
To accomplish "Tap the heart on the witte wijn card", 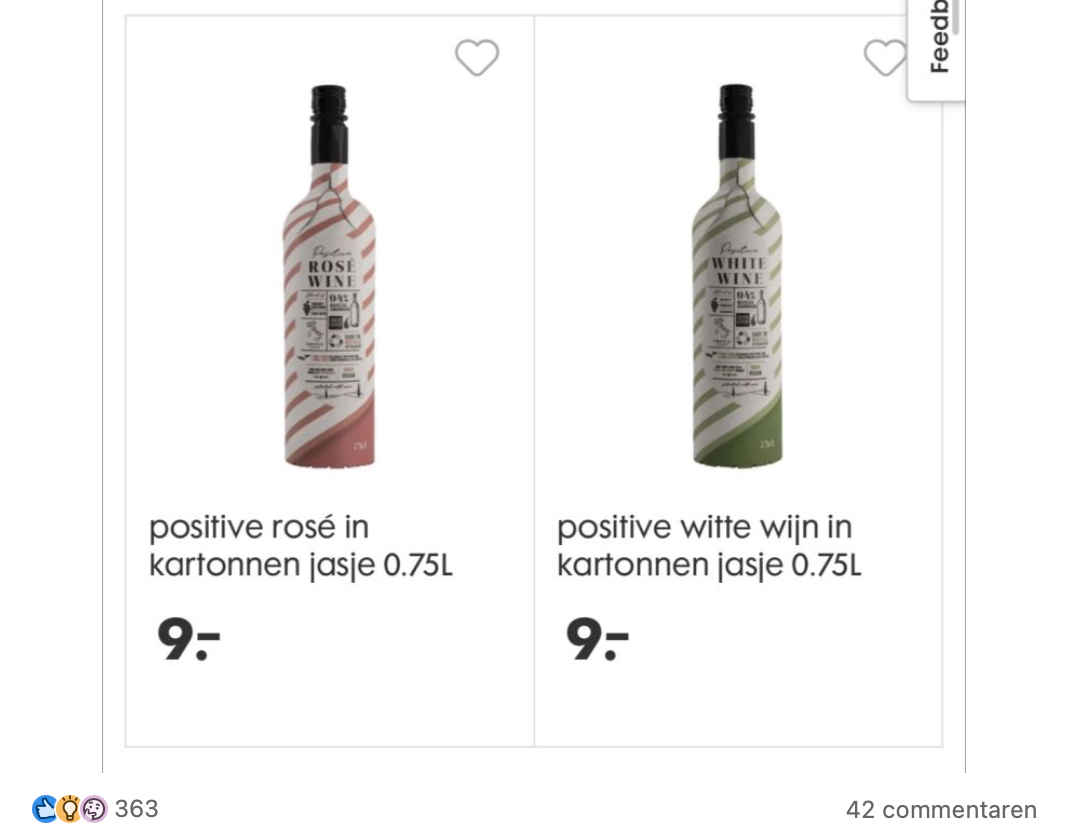I will point(885,58).
